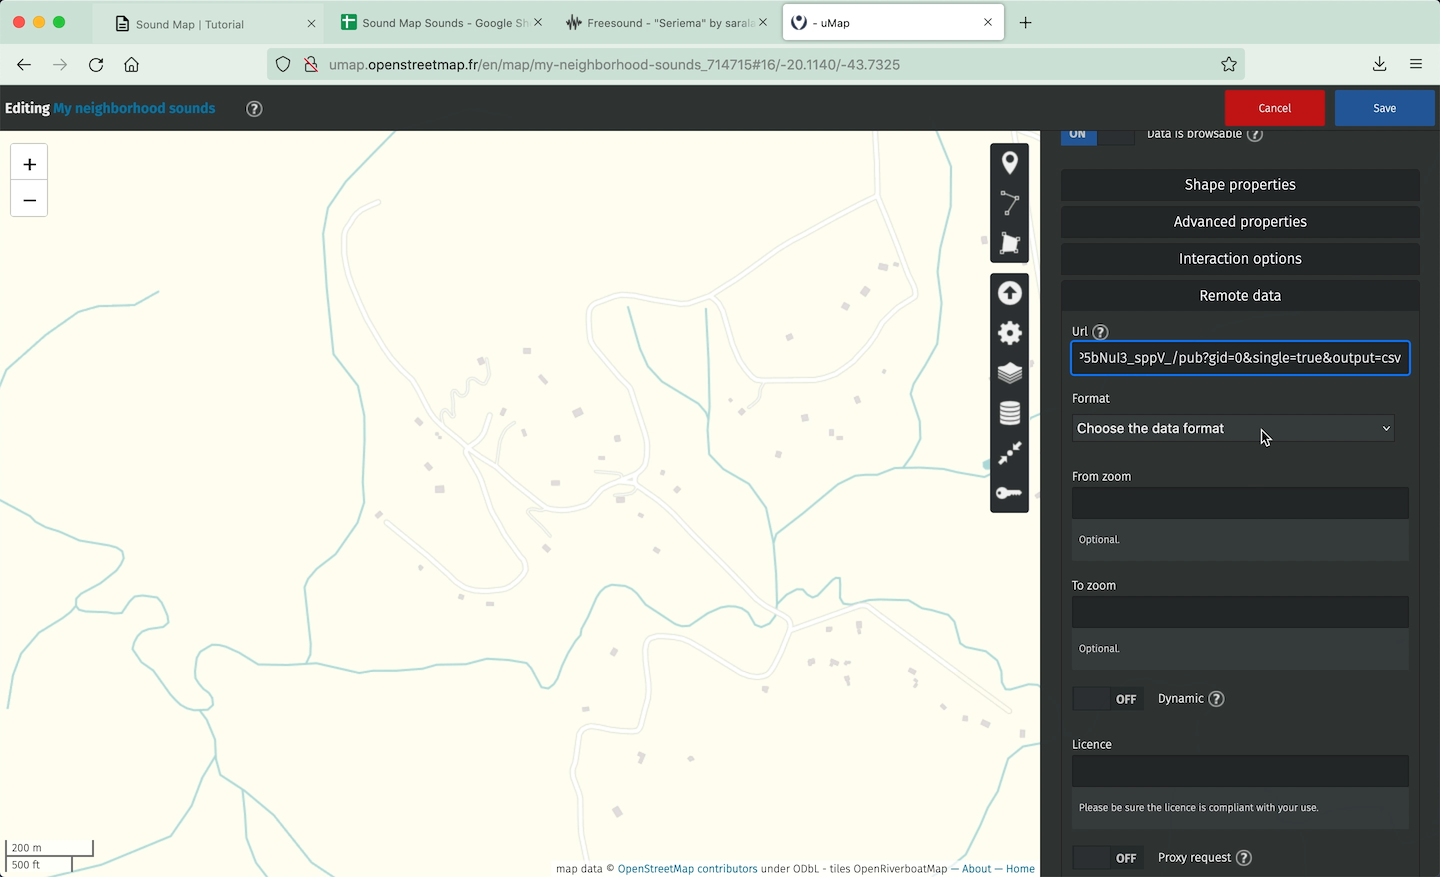The height and width of the screenshot is (877, 1440).
Task: Select the draw polyline tool
Action: (1009, 204)
